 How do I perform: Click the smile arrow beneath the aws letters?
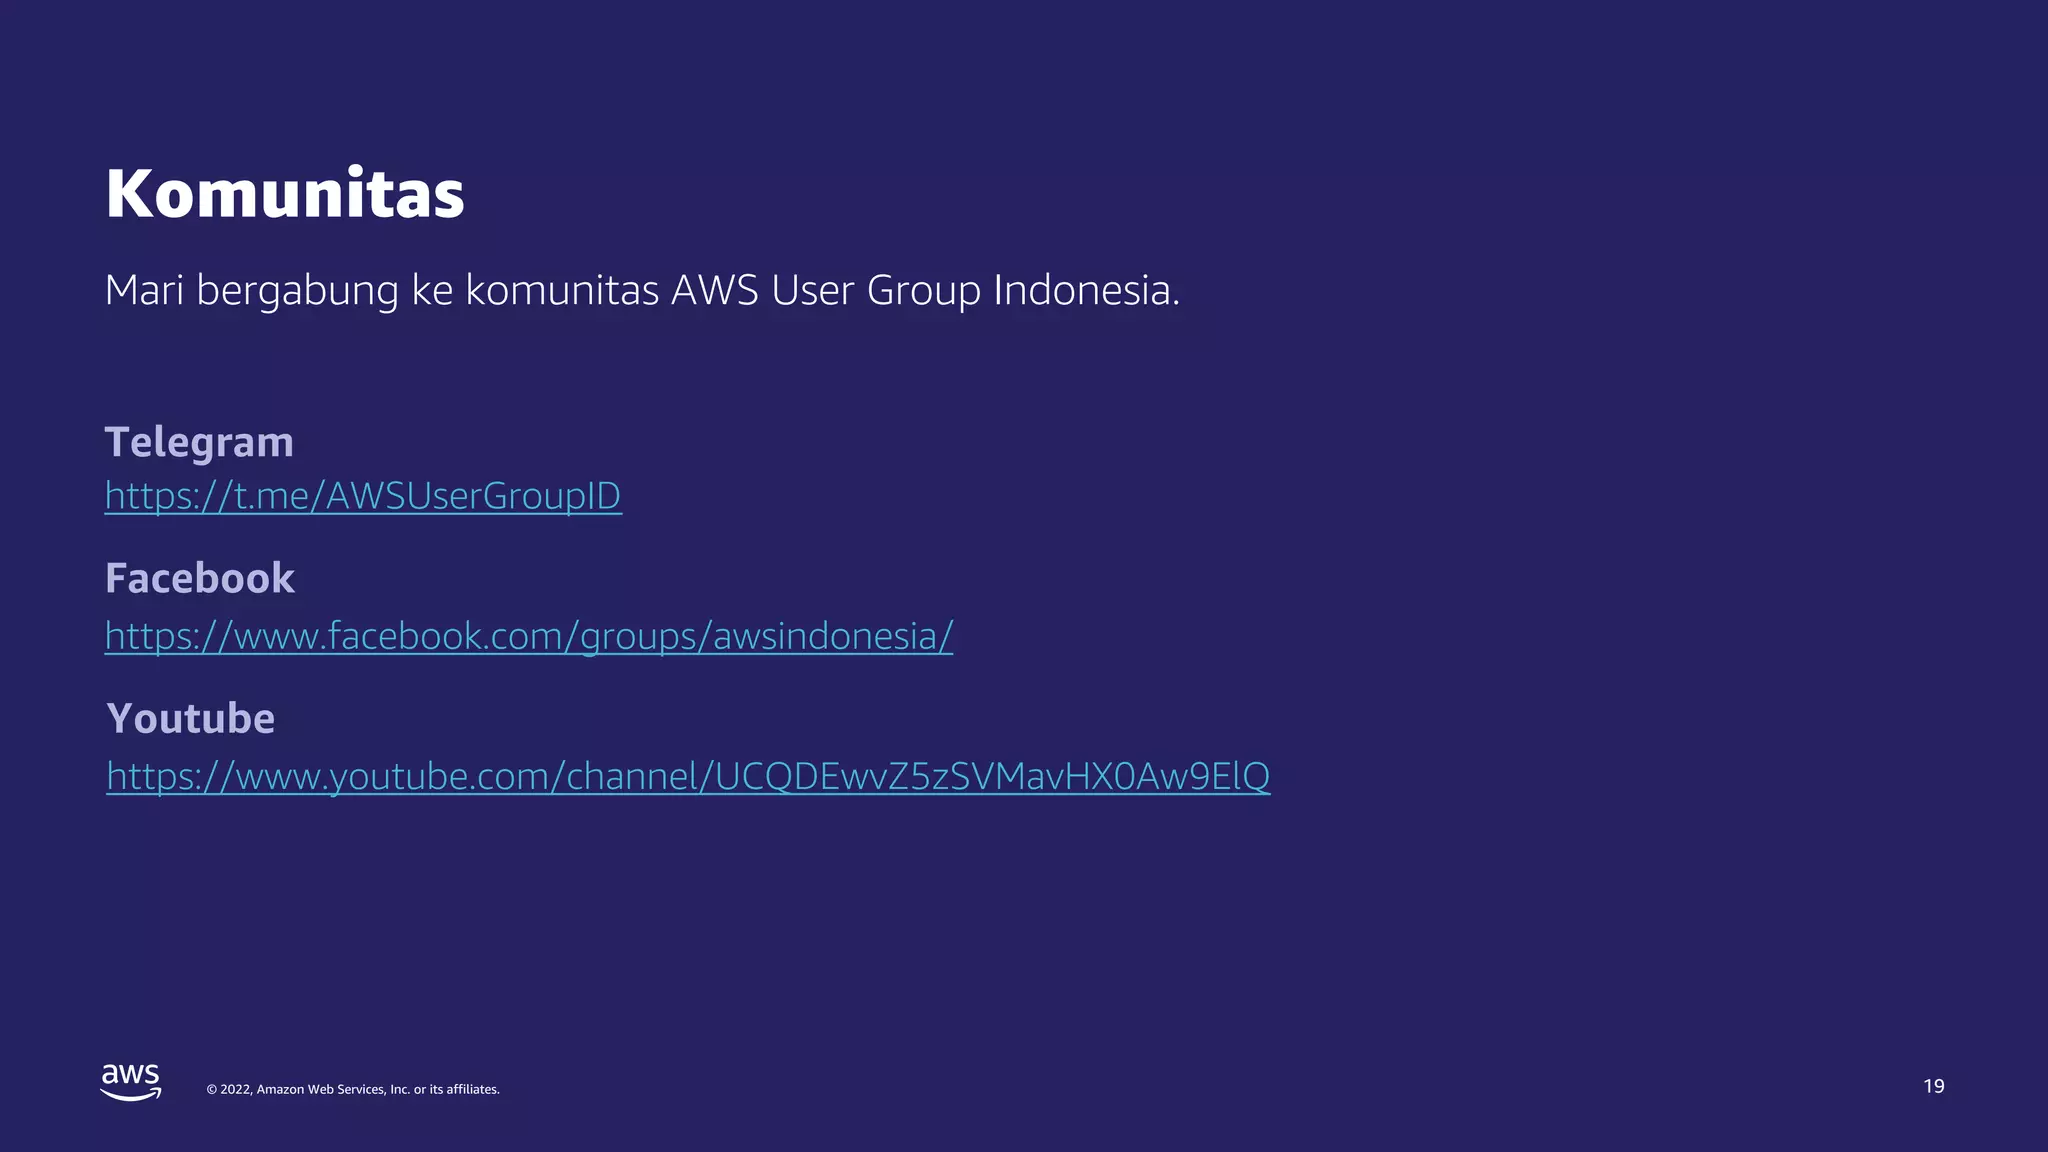(x=131, y=1094)
